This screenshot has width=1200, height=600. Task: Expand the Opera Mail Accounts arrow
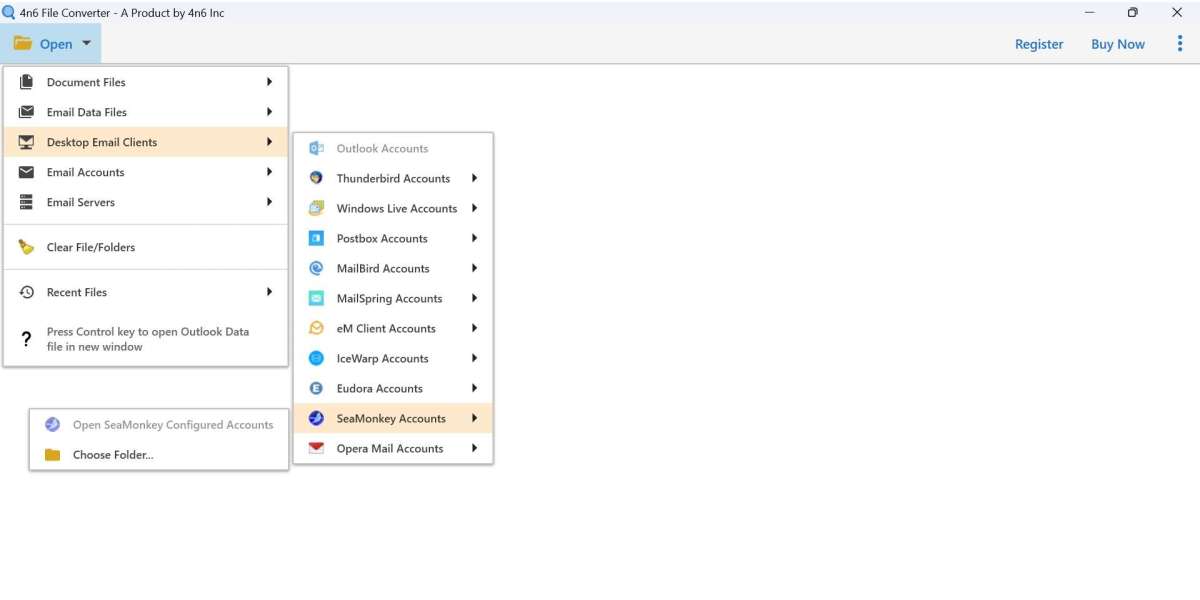475,448
